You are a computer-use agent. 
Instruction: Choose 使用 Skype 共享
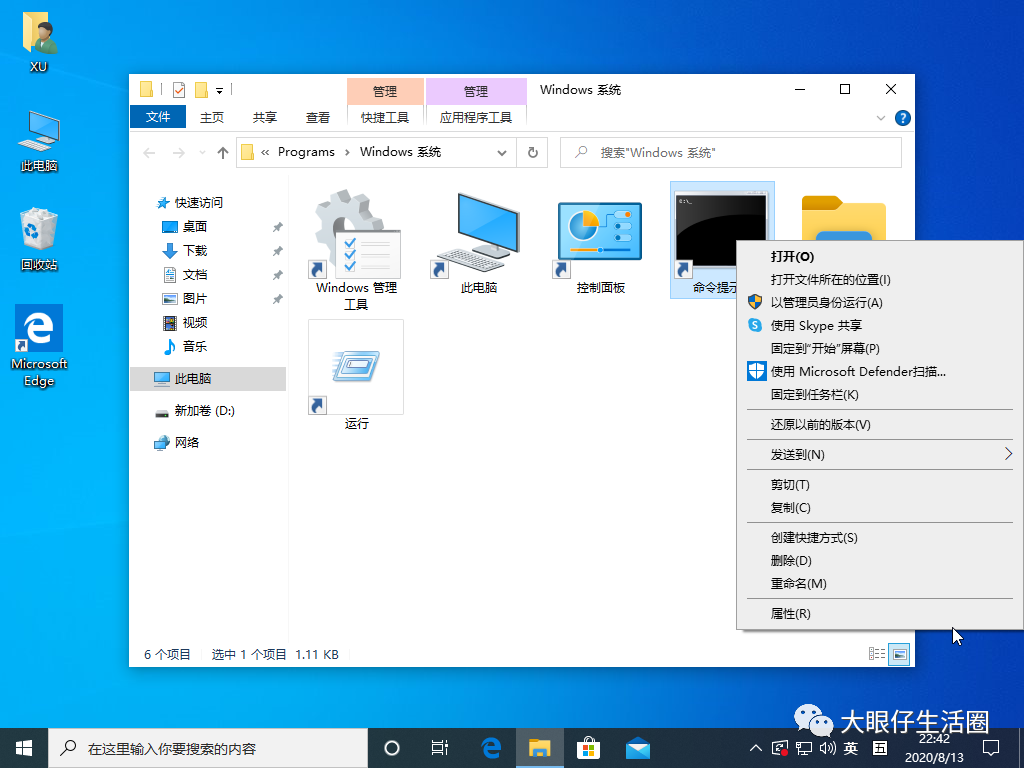[x=880, y=325]
